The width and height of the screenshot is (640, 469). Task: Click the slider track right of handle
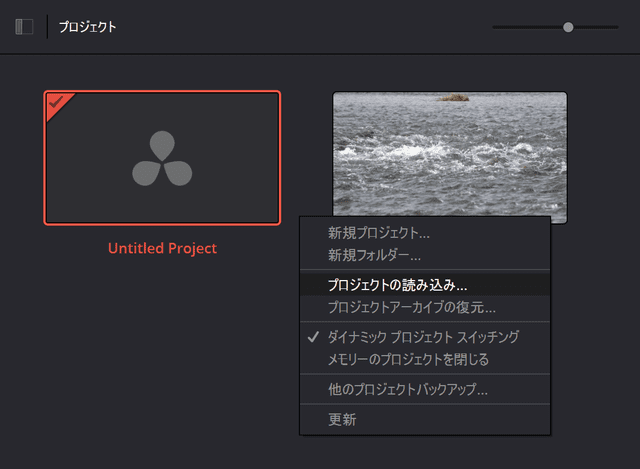coord(596,27)
